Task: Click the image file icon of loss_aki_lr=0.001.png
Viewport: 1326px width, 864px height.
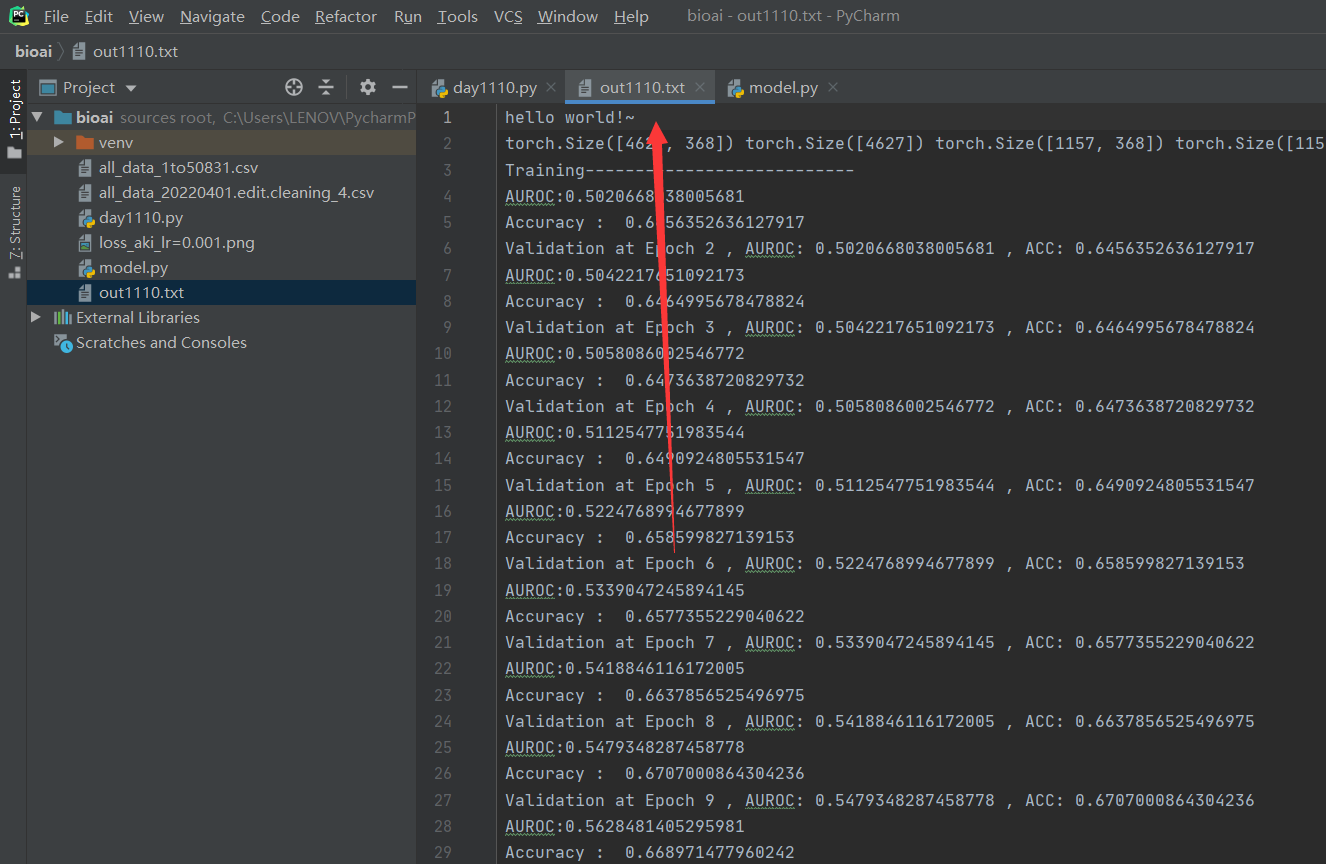Action: pos(85,242)
